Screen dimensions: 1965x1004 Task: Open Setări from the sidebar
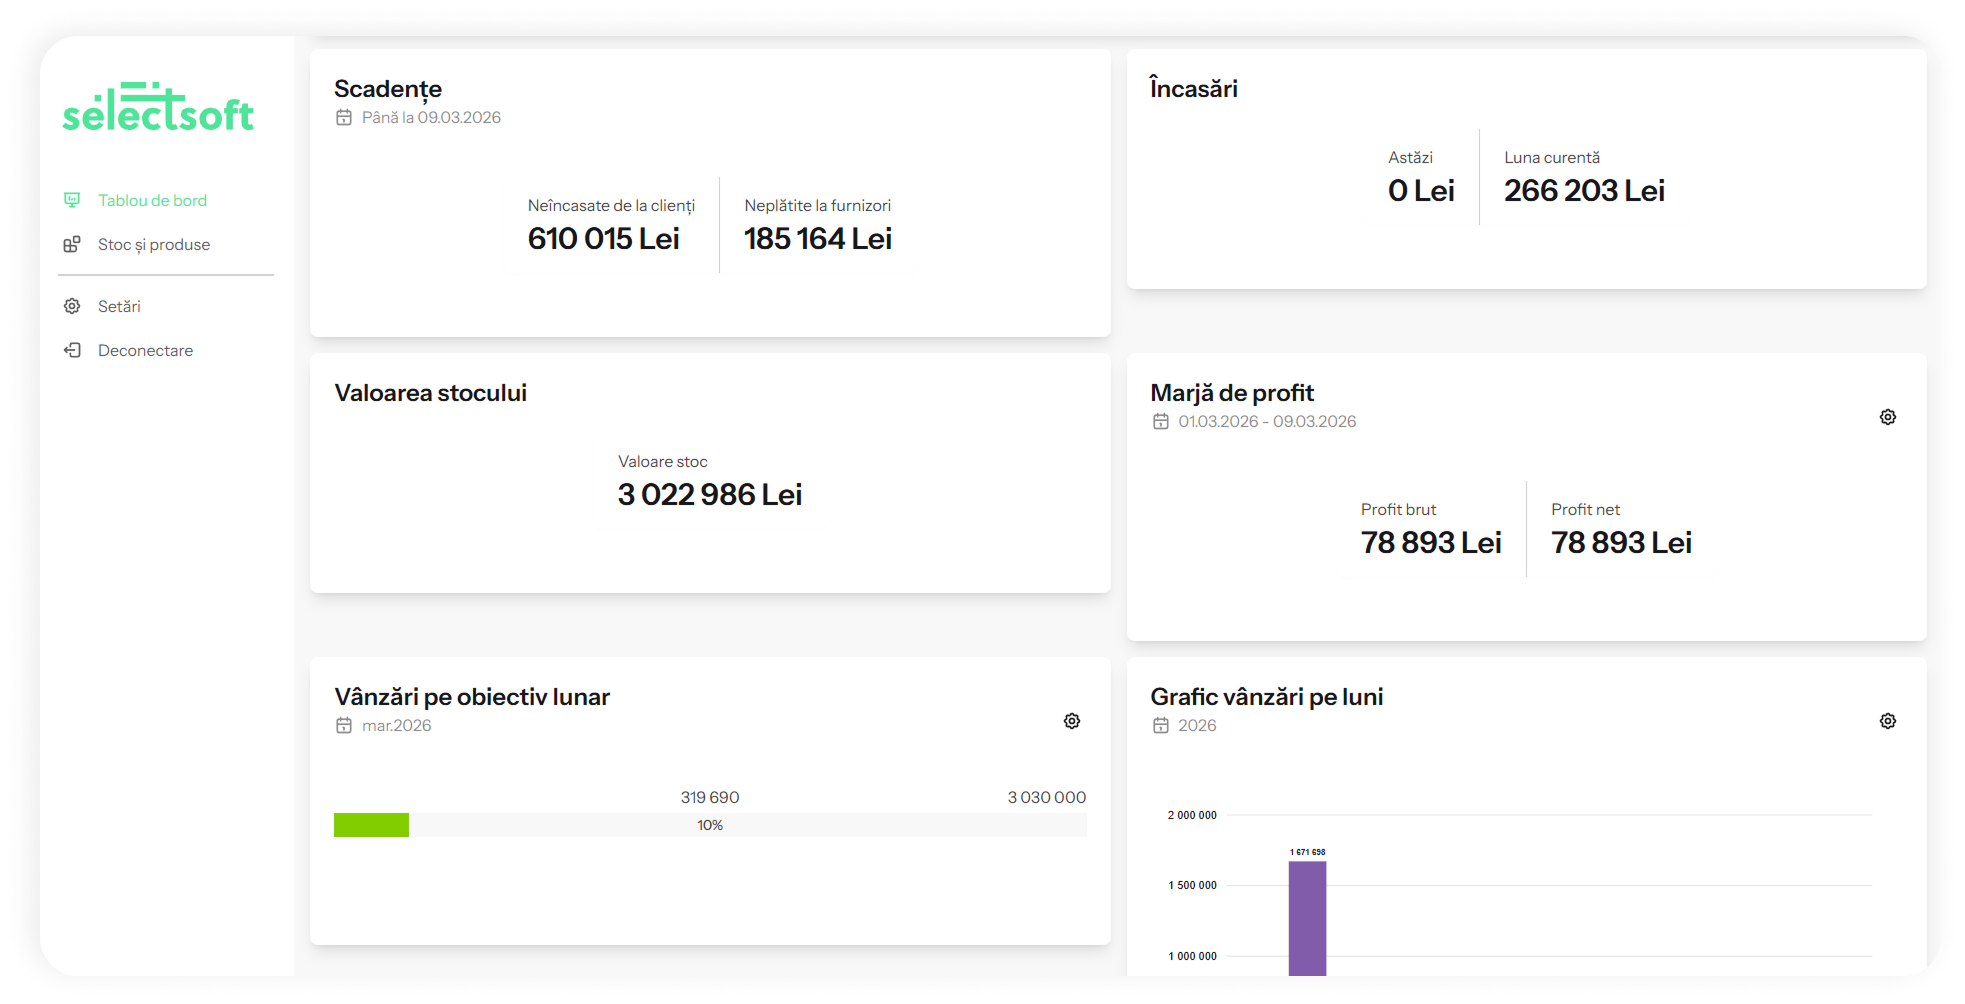click(119, 306)
